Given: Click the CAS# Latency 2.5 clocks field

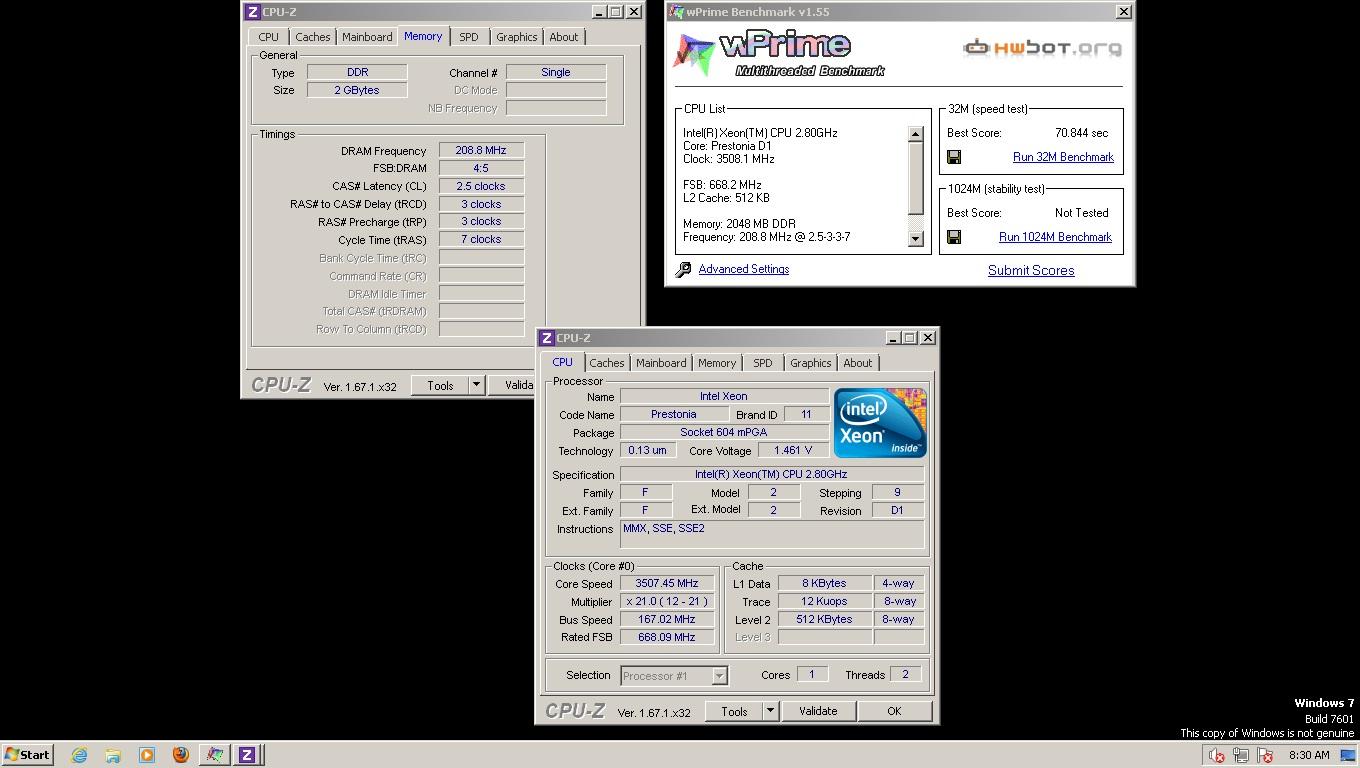Looking at the screenshot, I should coord(481,186).
